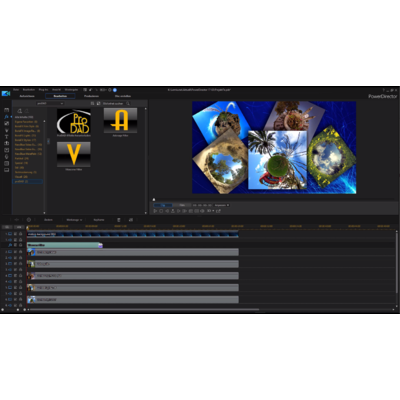
Task: Open the Title Room T icon
Action: (6, 137)
